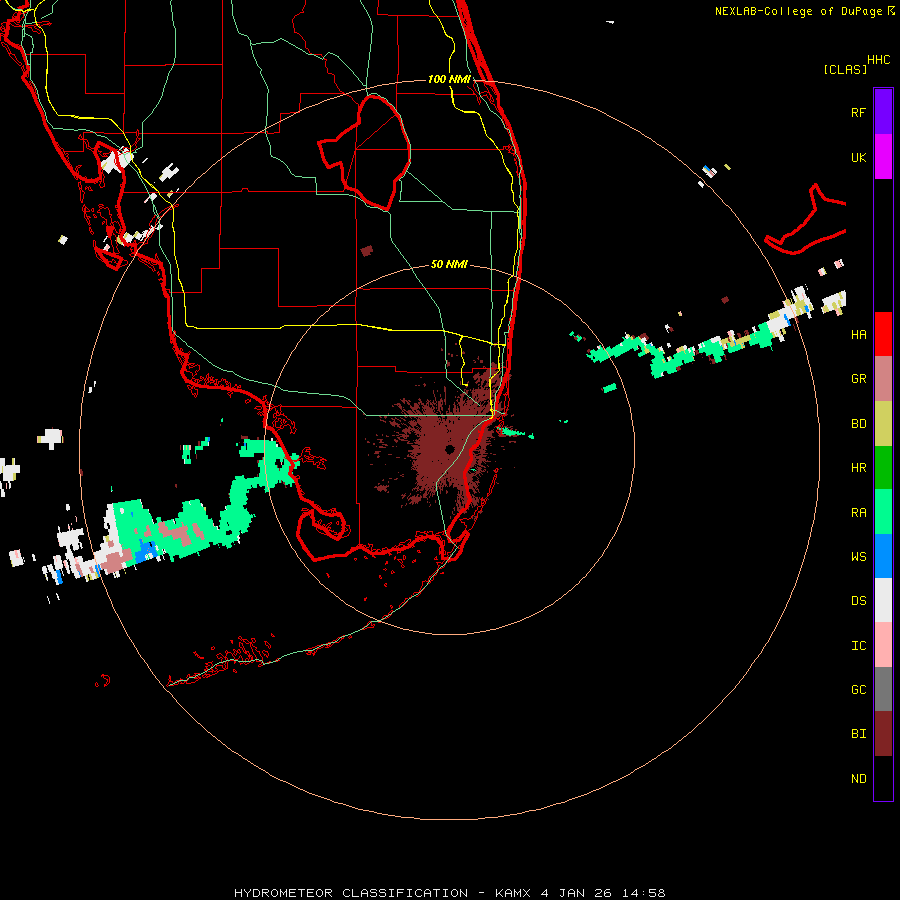Click the [CLAS] label
The height and width of the screenshot is (900, 900).
coord(845,69)
